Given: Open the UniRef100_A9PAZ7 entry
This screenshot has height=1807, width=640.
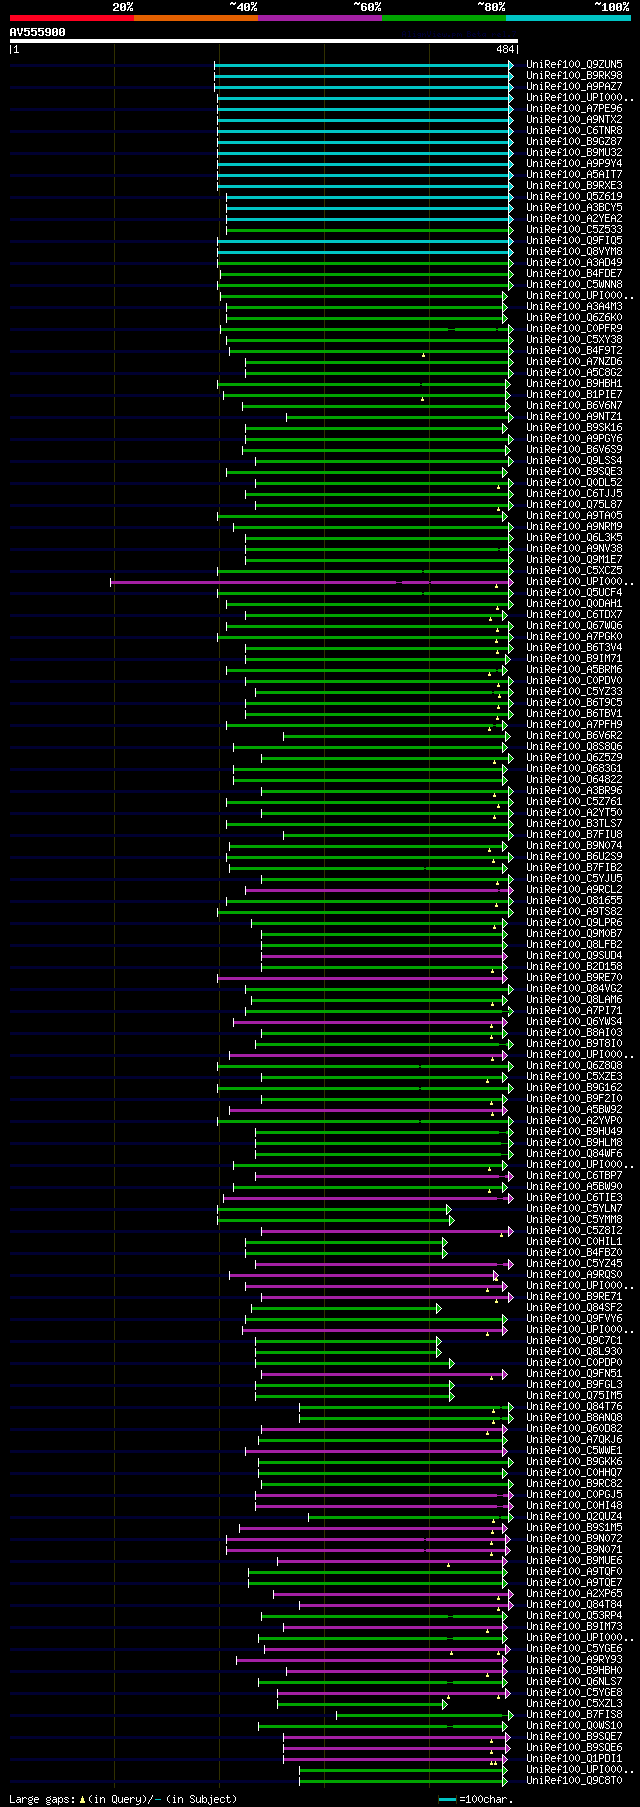Looking at the screenshot, I should [x=574, y=86].
